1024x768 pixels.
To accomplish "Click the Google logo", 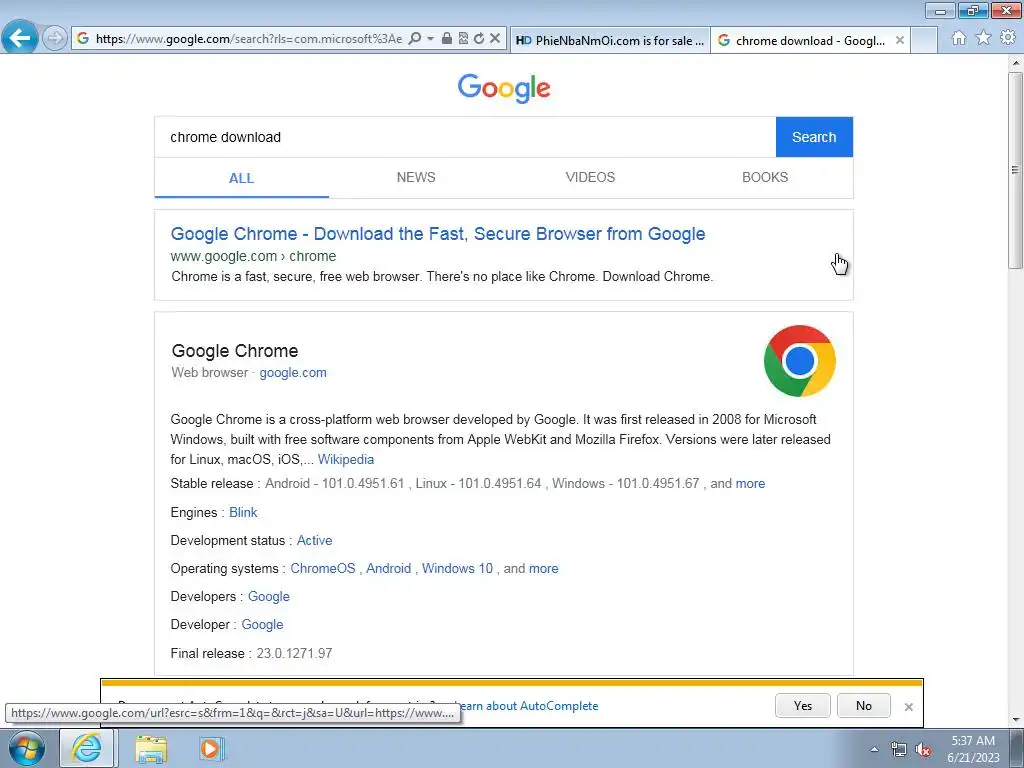I will click(504, 88).
